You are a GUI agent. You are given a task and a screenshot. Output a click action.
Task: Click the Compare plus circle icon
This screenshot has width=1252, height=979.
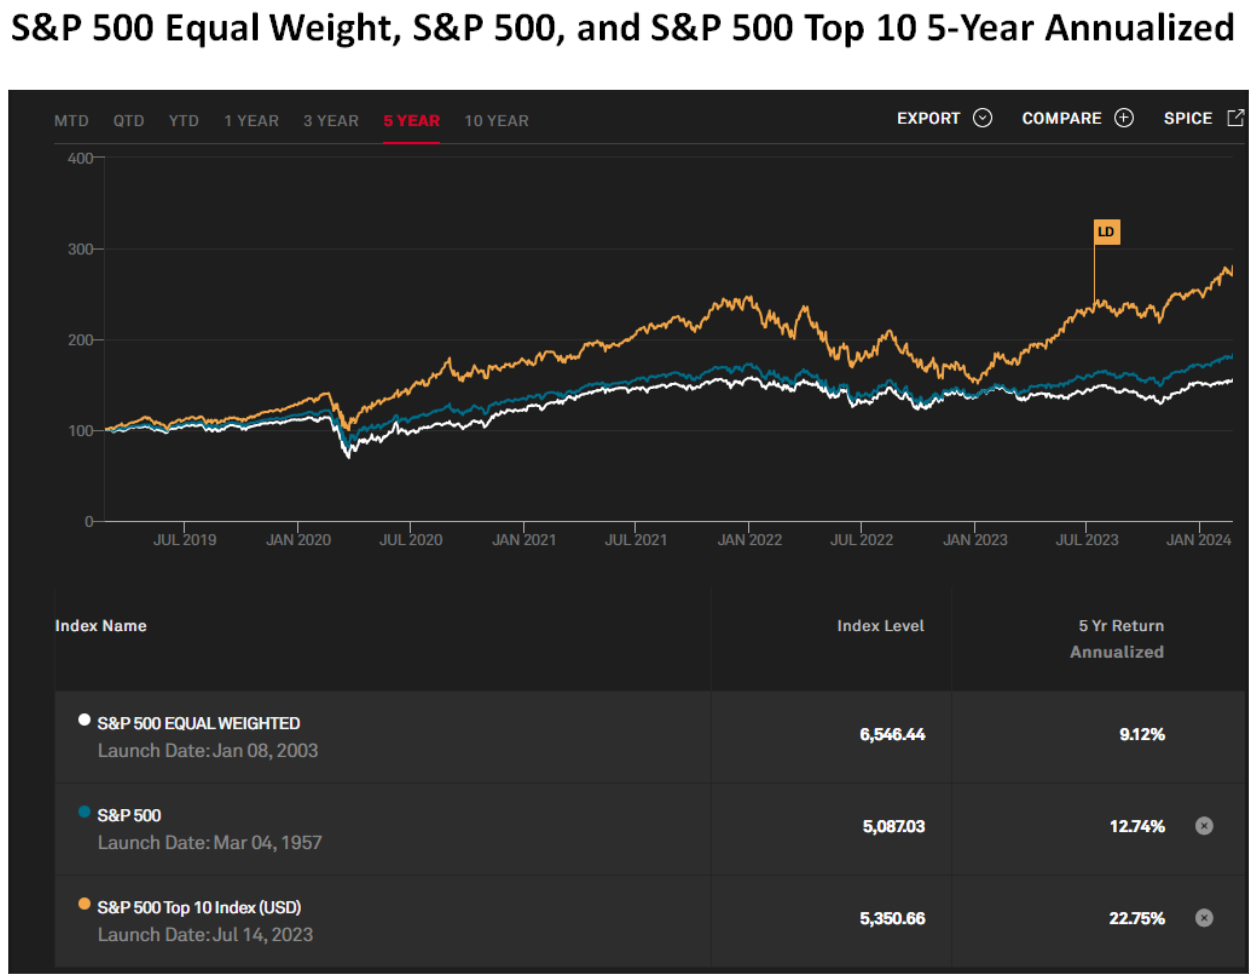tap(1124, 119)
